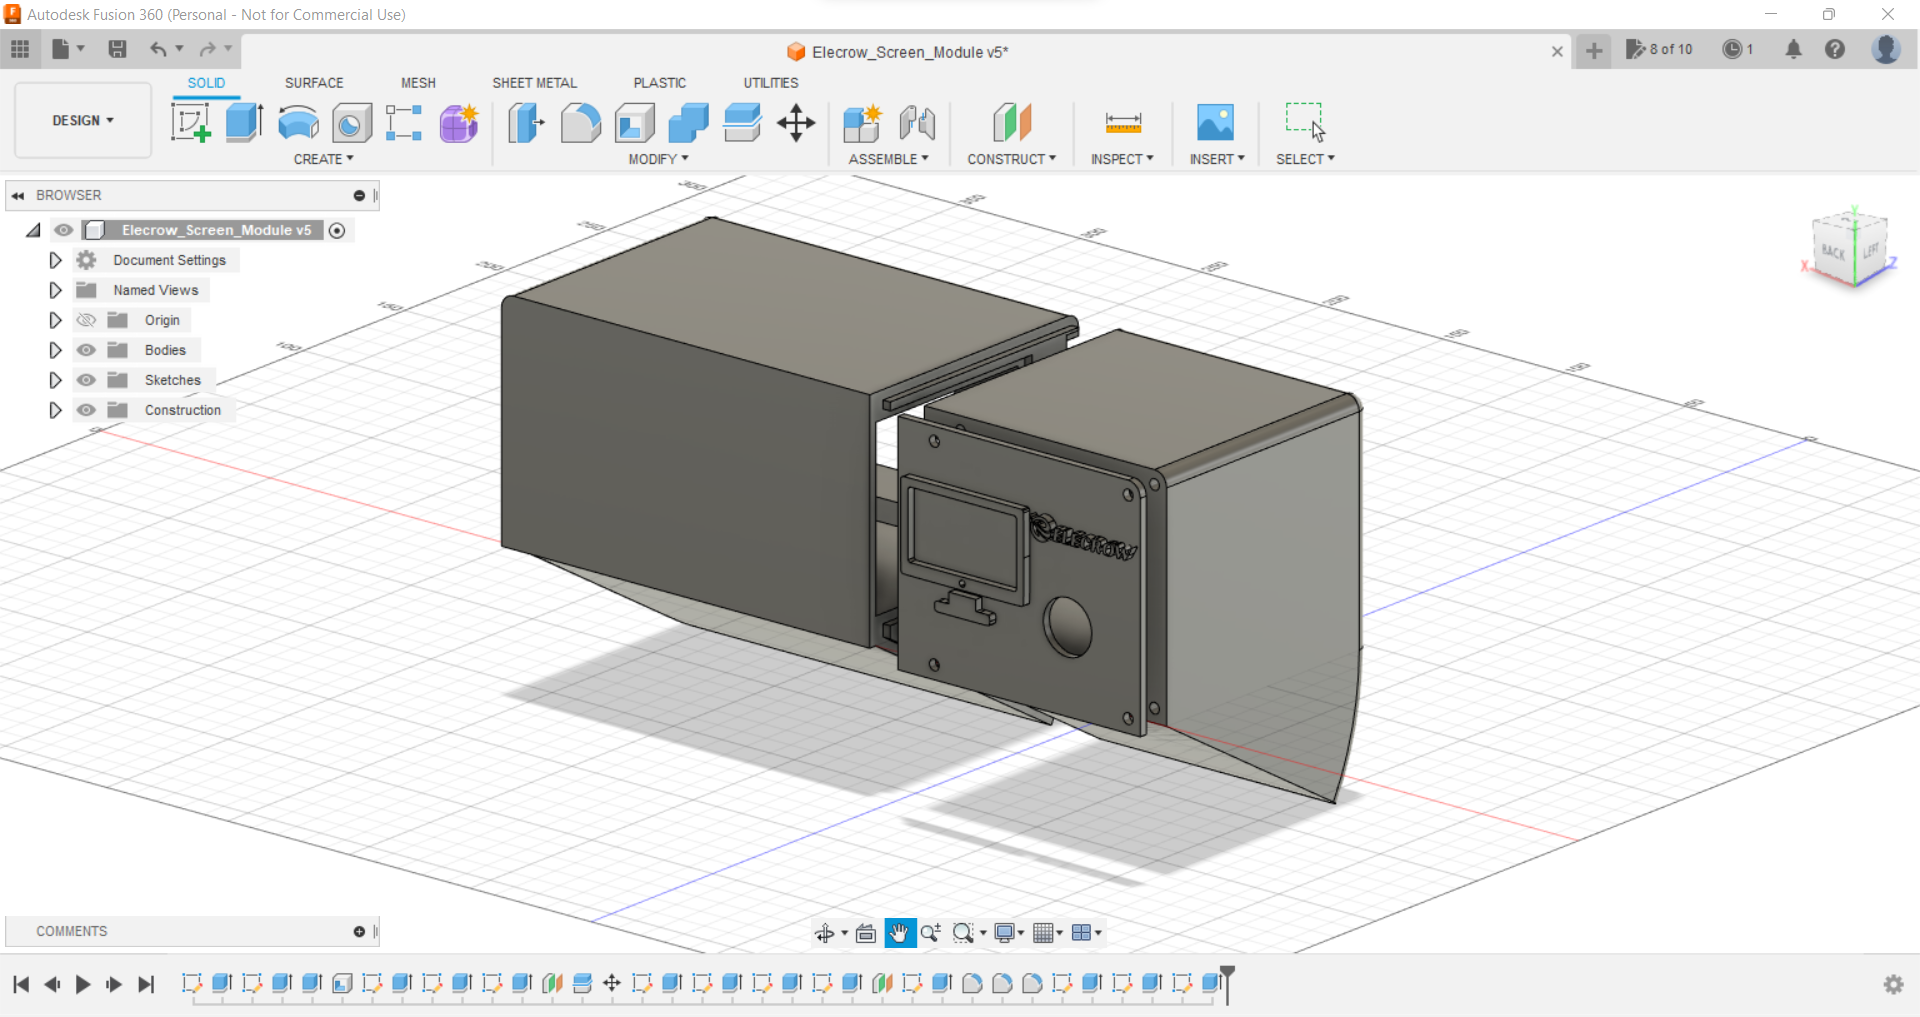This screenshot has height=1017, width=1920.
Task: Click the notification bell icon
Action: pyautogui.click(x=1793, y=49)
